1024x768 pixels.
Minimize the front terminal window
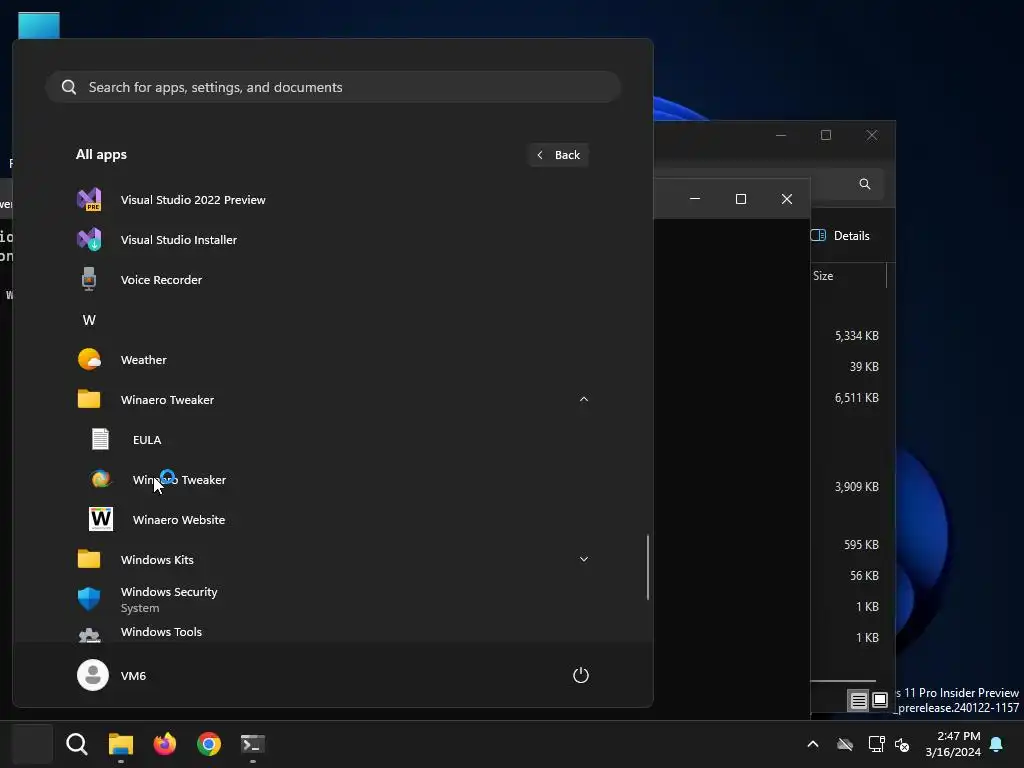695,199
